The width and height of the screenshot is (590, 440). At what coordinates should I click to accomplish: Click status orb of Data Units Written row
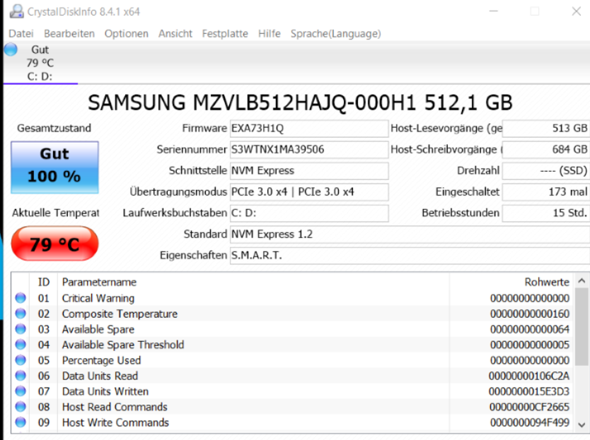pyautogui.click(x=21, y=391)
